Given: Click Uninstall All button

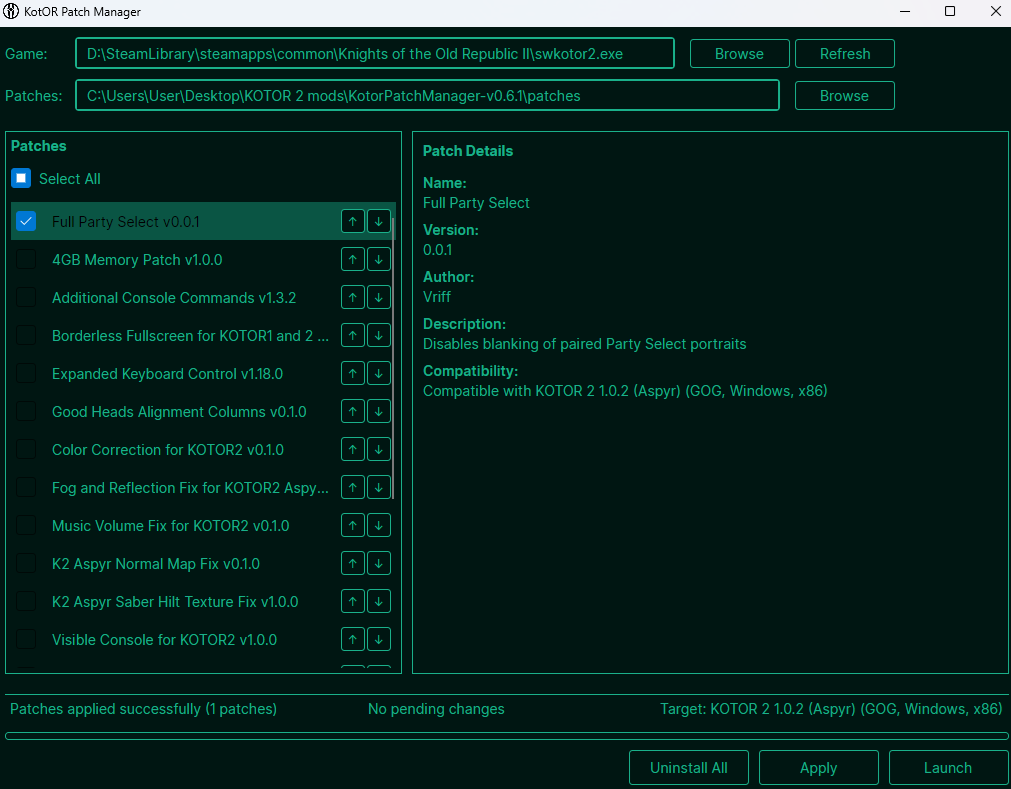Looking at the screenshot, I should tap(689, 768).
